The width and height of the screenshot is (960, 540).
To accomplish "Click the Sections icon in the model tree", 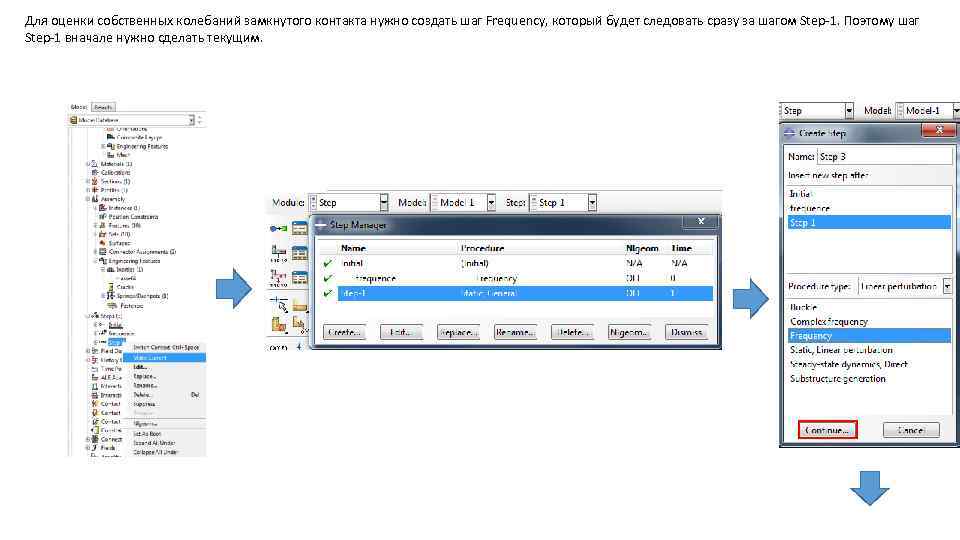I will [94, 181].
